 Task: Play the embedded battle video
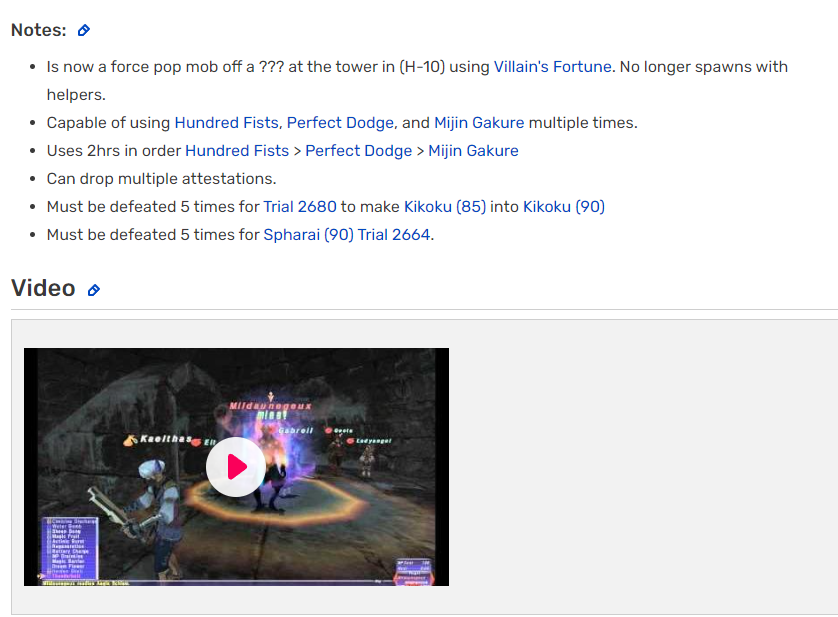(x=236, y=467)
